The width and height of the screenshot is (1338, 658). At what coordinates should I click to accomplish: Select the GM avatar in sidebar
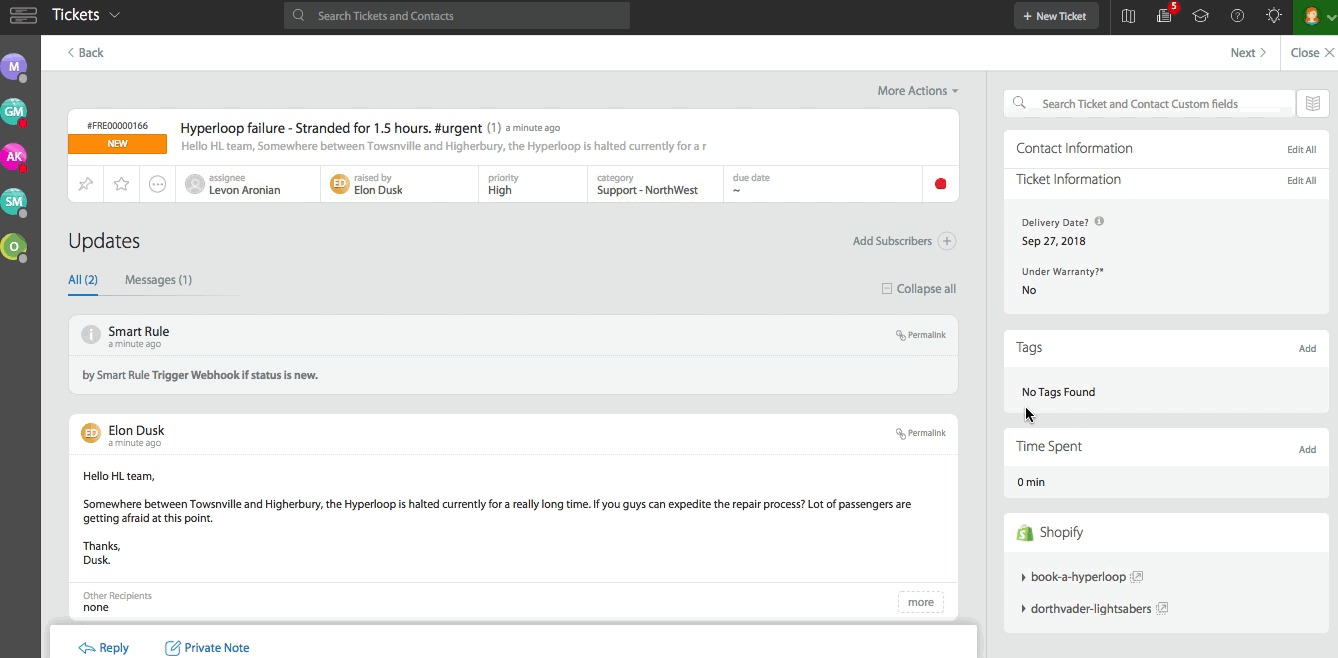click(13, 112)
